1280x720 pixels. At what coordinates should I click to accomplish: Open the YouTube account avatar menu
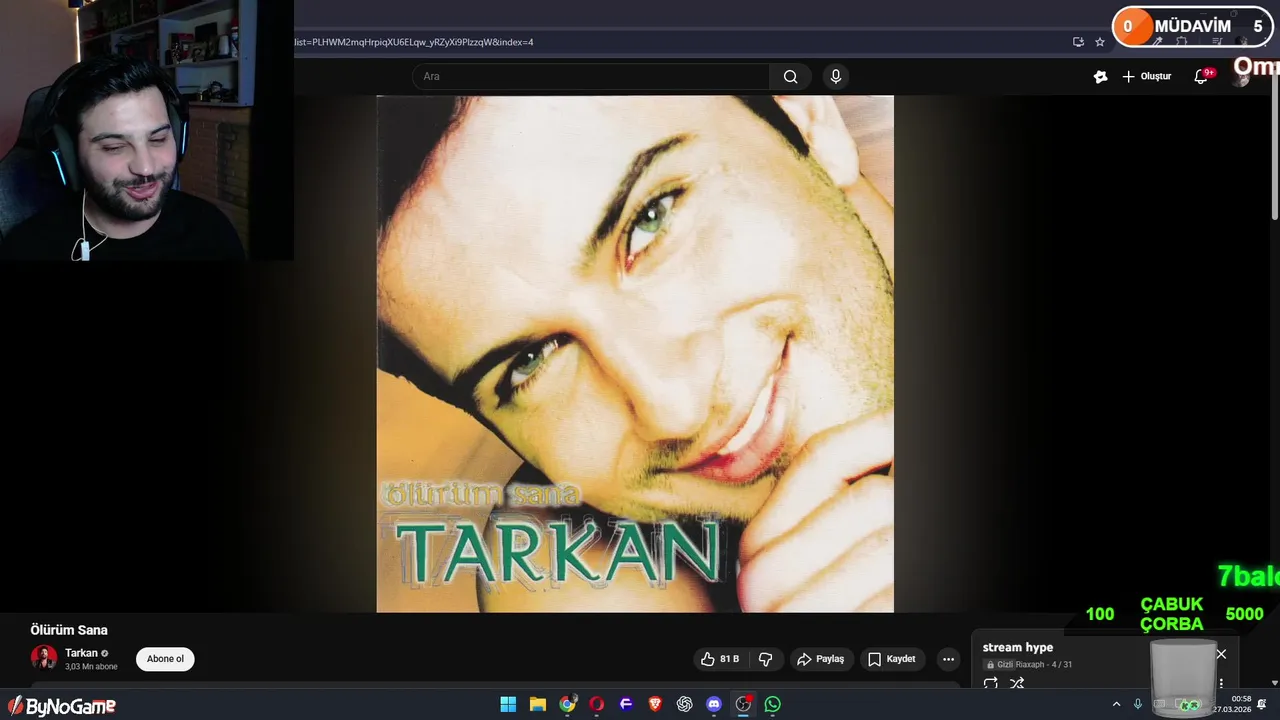pyautogui.click(x=1242, y=78)
